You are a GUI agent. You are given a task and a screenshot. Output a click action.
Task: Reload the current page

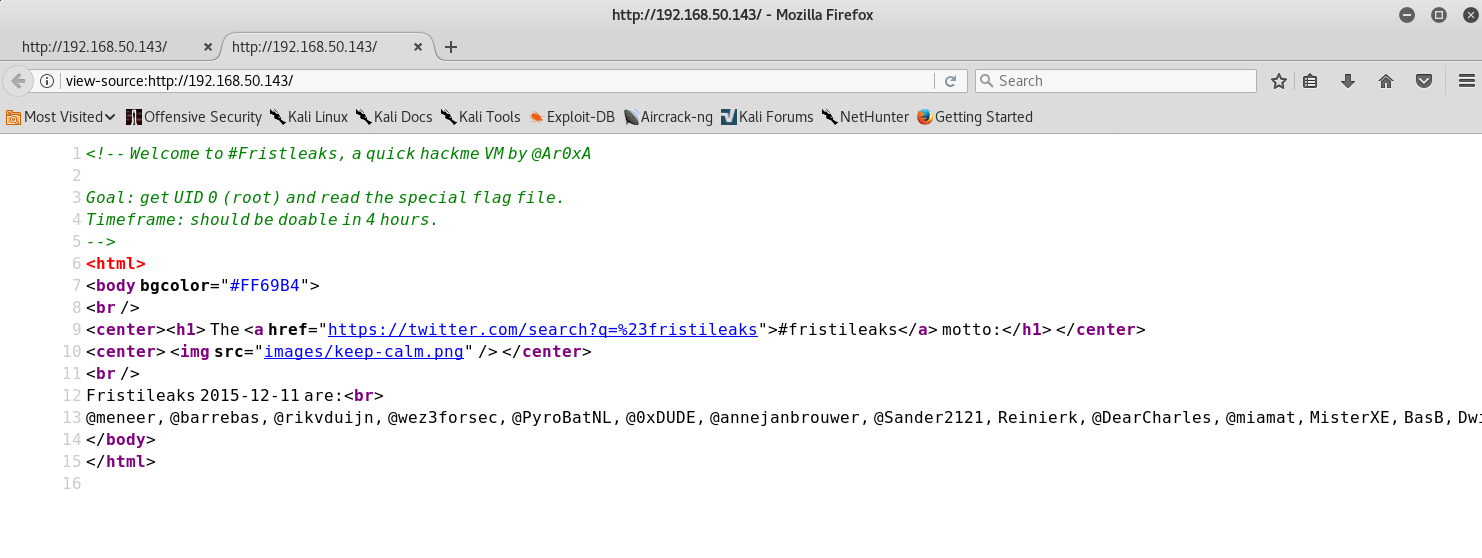click(950, 81)
